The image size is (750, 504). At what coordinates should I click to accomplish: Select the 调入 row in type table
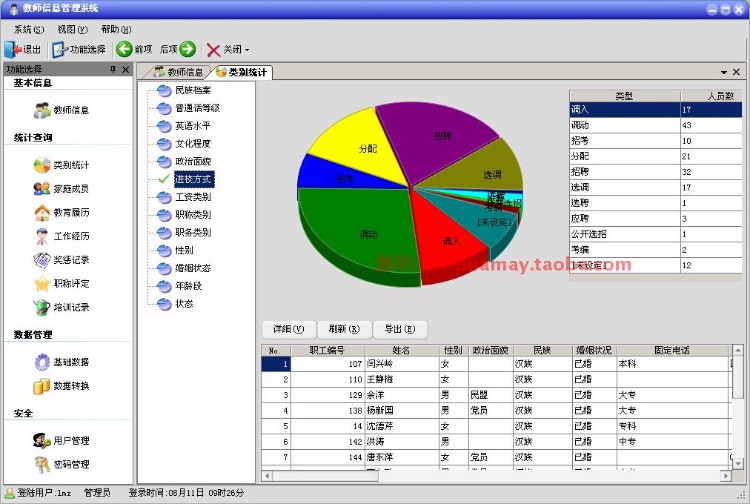(x=655, y=110)
